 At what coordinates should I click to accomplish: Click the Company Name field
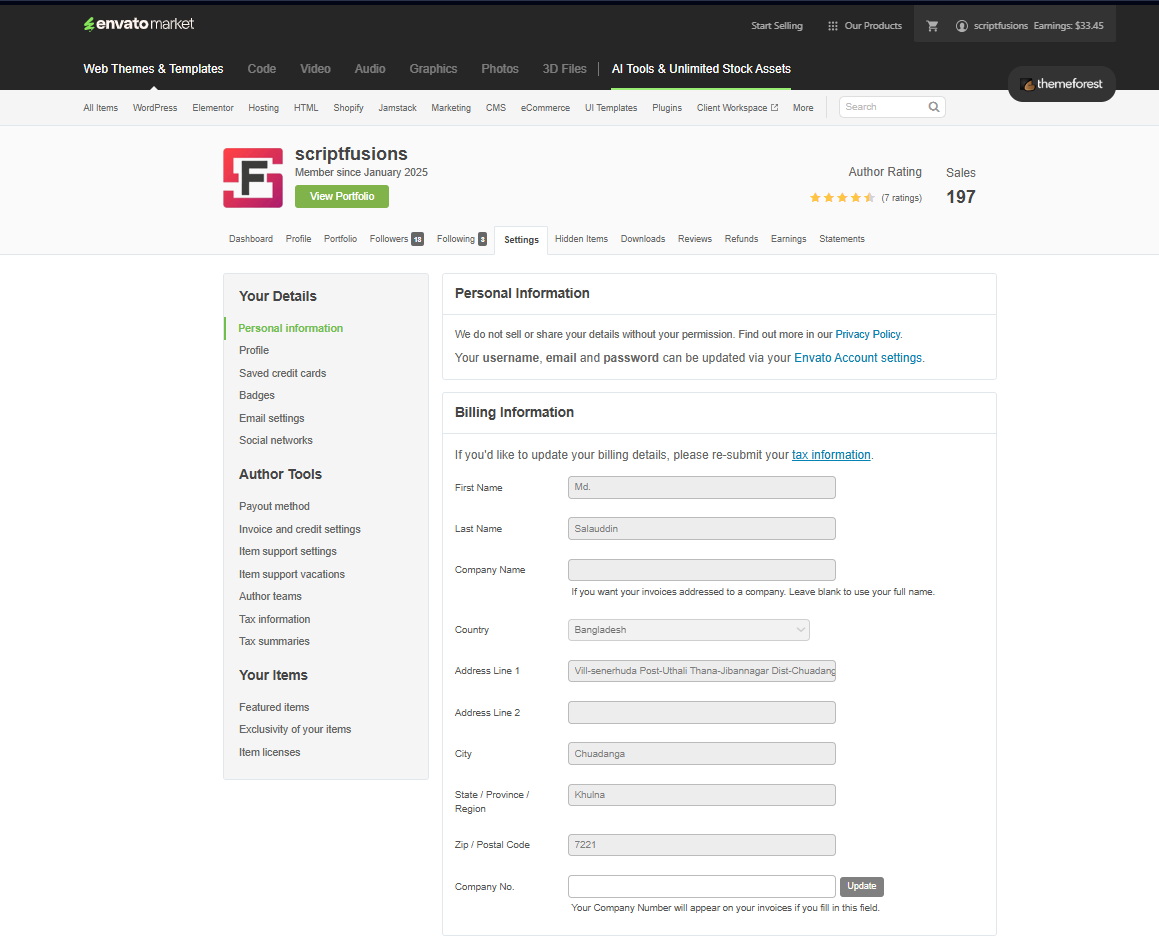coord(701,570)
